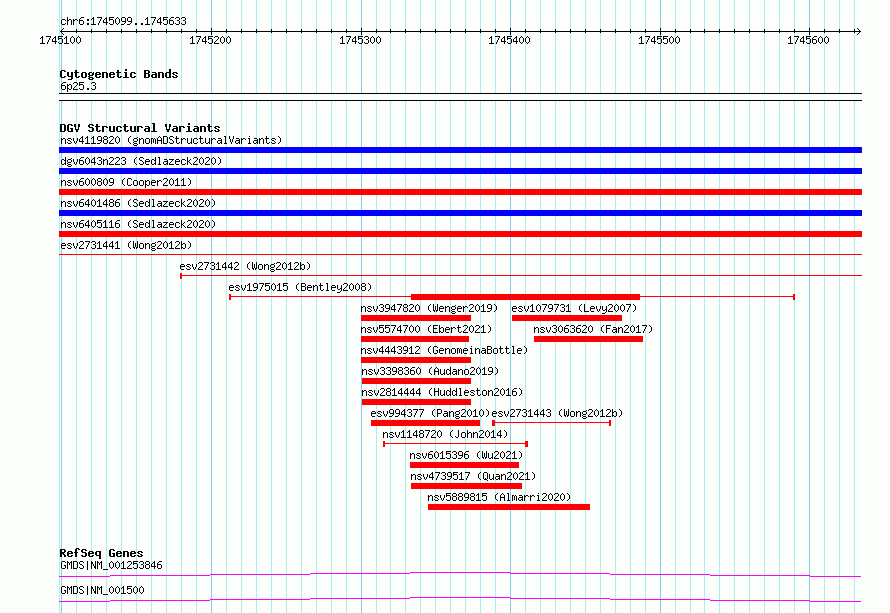This screenshot has width=890, height=613.
Task: Click nsv3947820 Wenger2019 label
Action: (x=429, y=308)
